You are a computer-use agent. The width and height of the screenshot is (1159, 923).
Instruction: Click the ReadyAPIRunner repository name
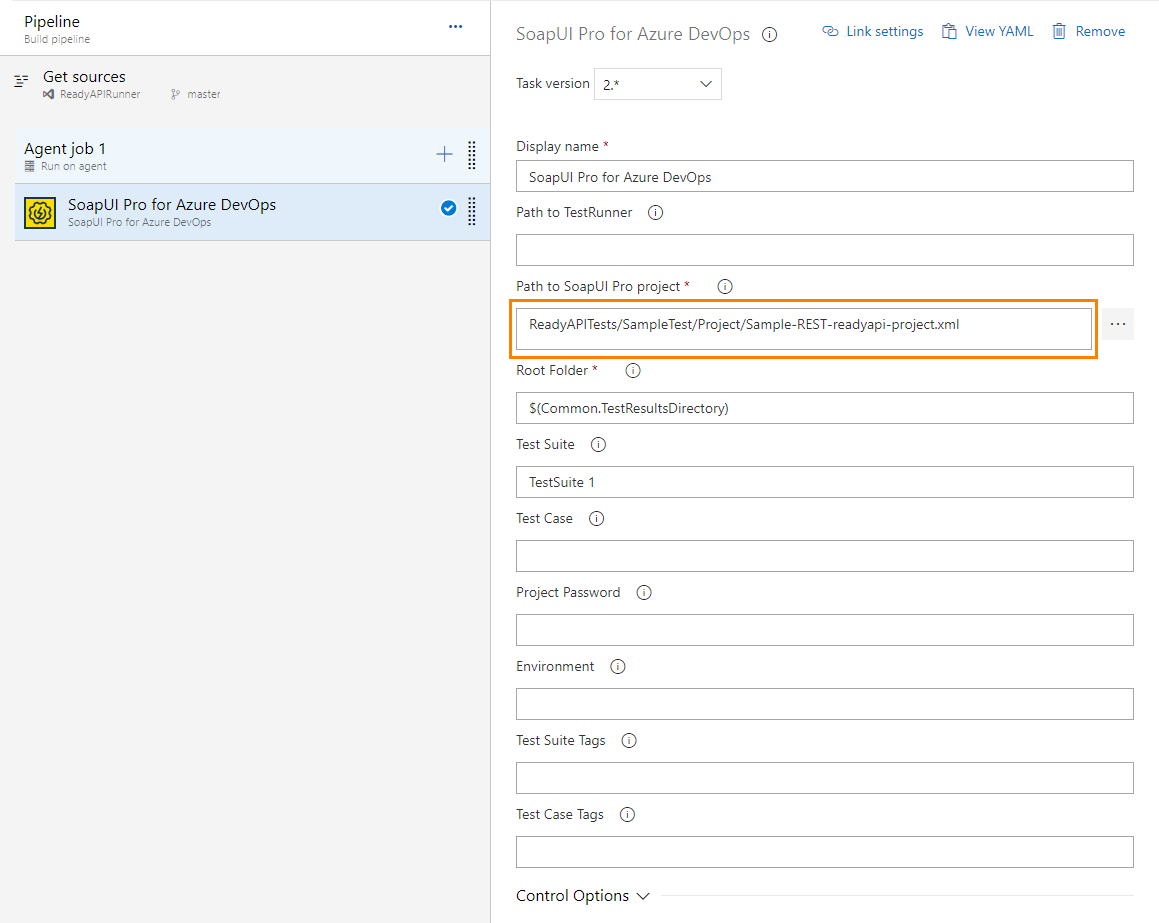pos(100,95)
